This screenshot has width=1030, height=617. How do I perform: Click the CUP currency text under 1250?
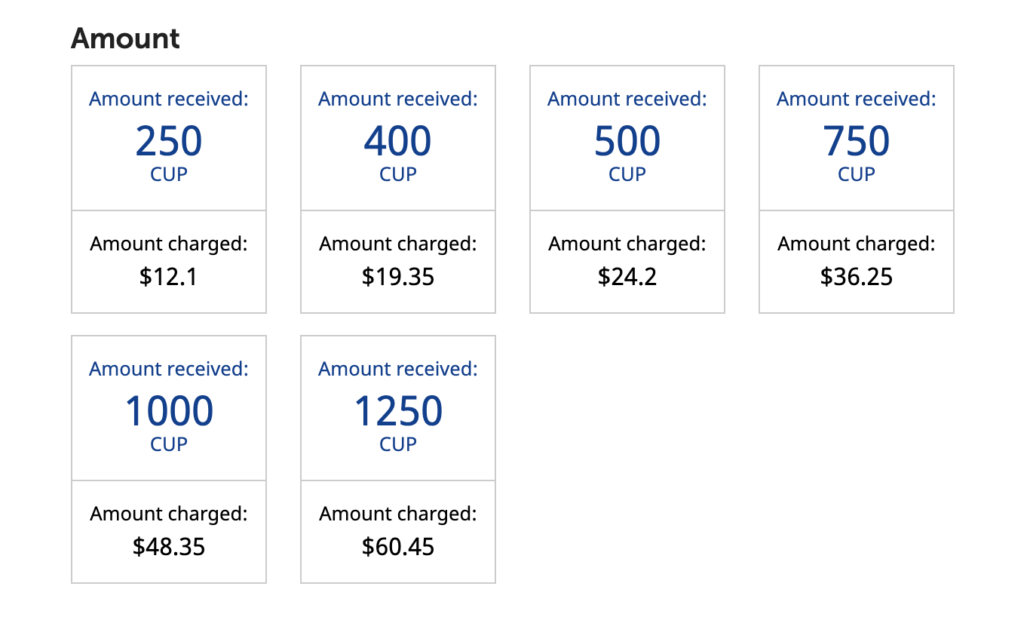click(398, 444)
